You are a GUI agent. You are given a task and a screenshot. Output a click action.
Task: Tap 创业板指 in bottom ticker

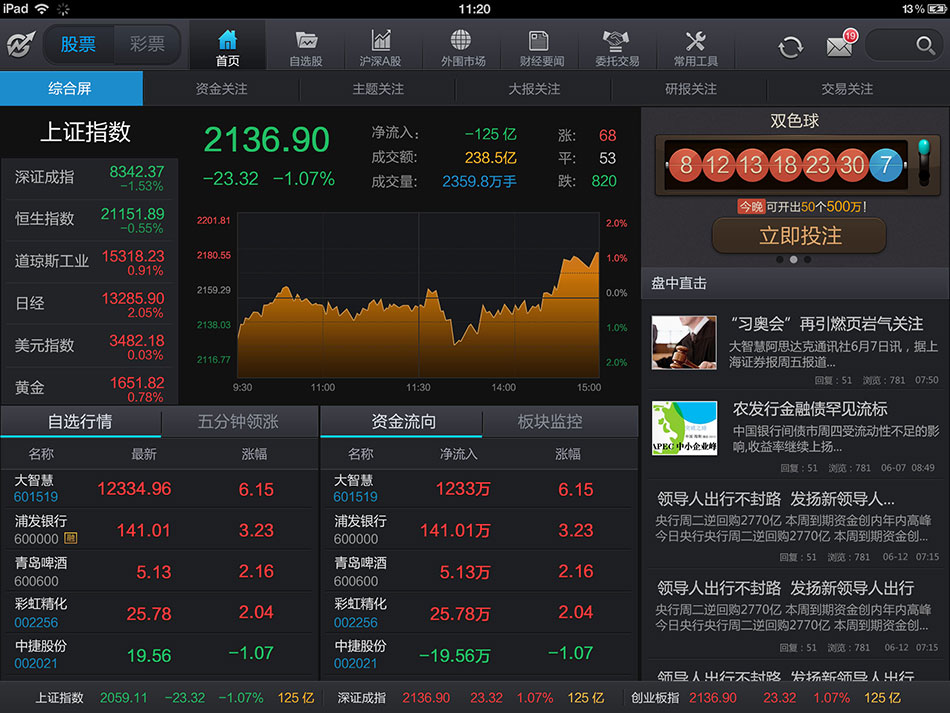pyautogui.click(x=655, y=698)
